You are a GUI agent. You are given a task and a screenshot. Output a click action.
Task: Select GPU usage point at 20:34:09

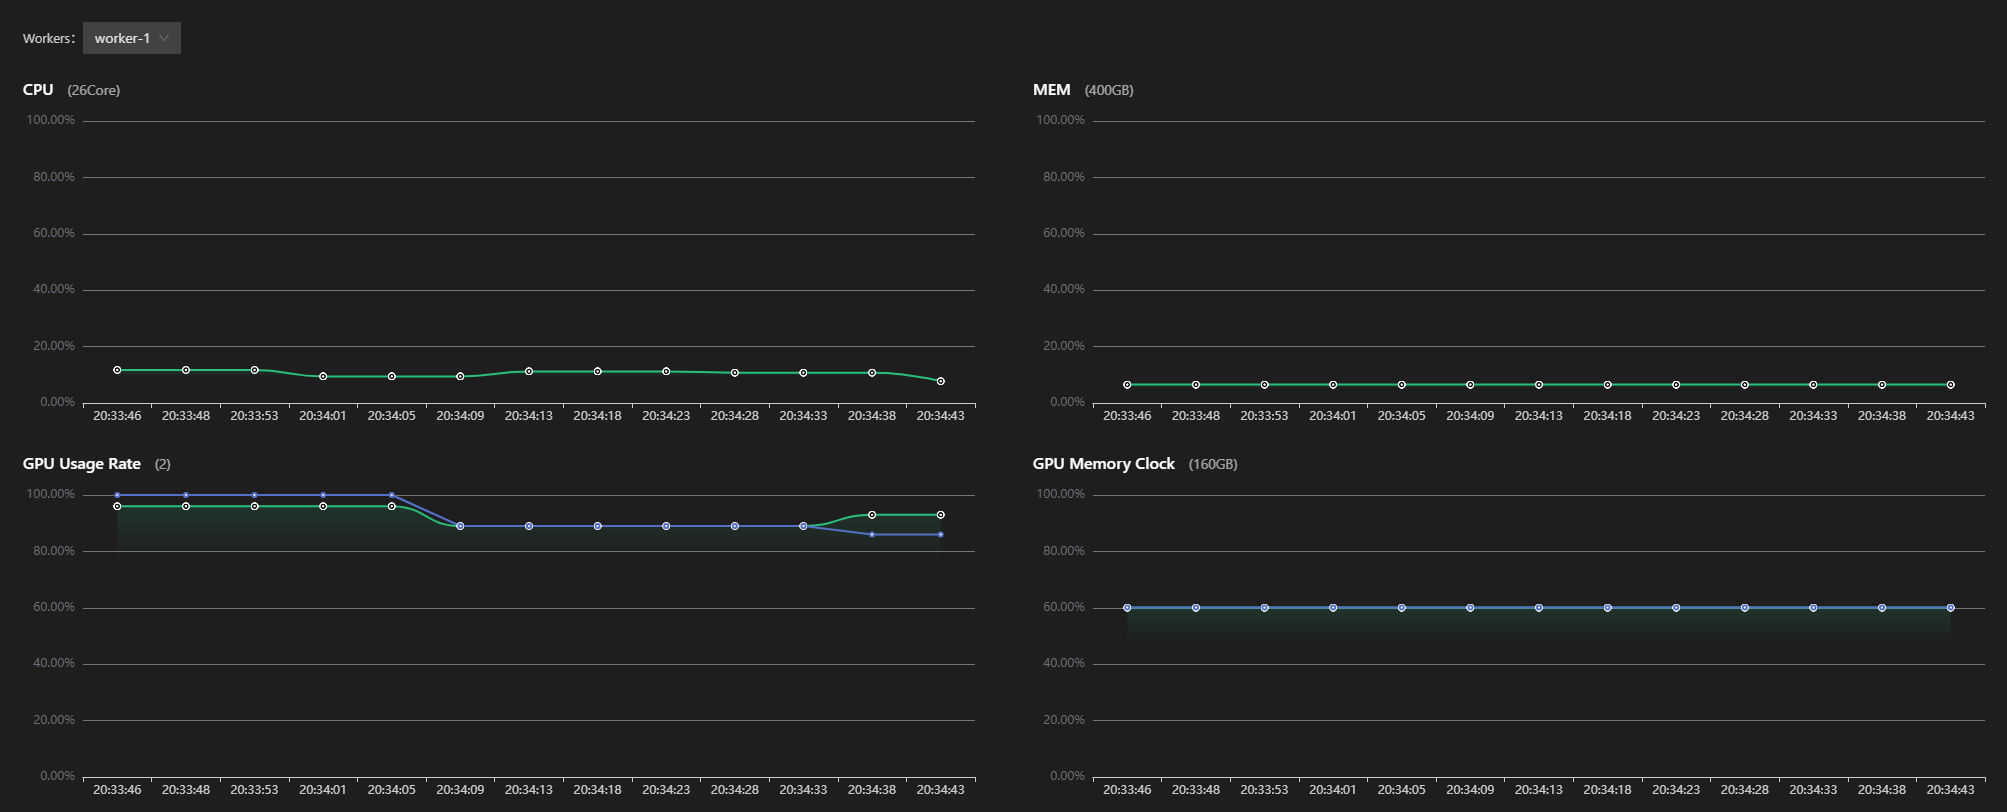(x=460, y=526)
